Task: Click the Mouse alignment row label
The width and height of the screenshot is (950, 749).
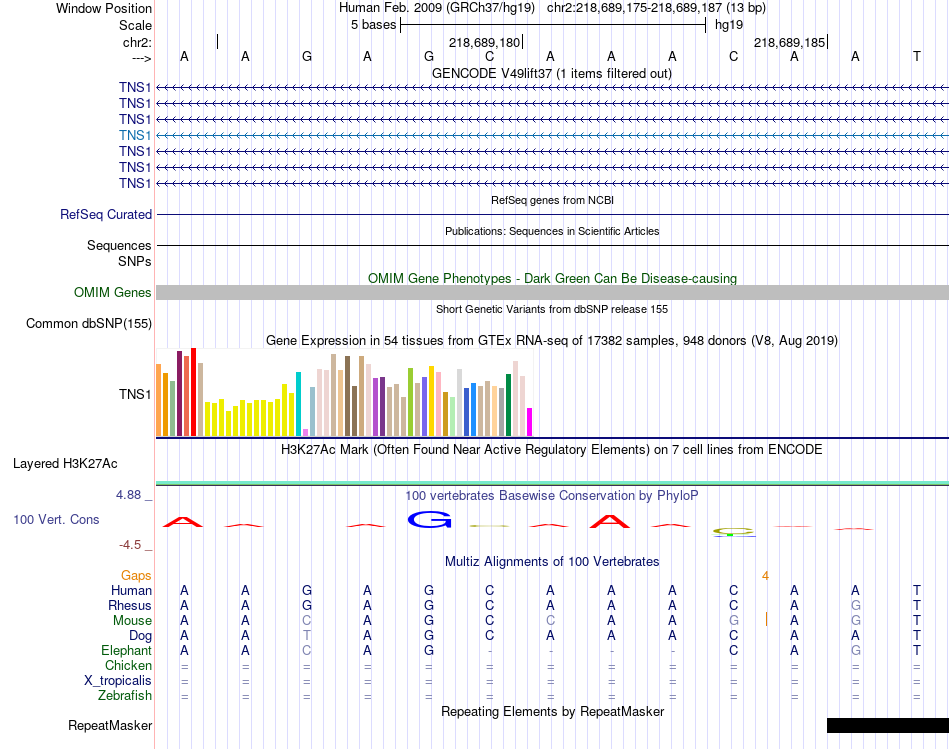Action: (x=132, y=621)
